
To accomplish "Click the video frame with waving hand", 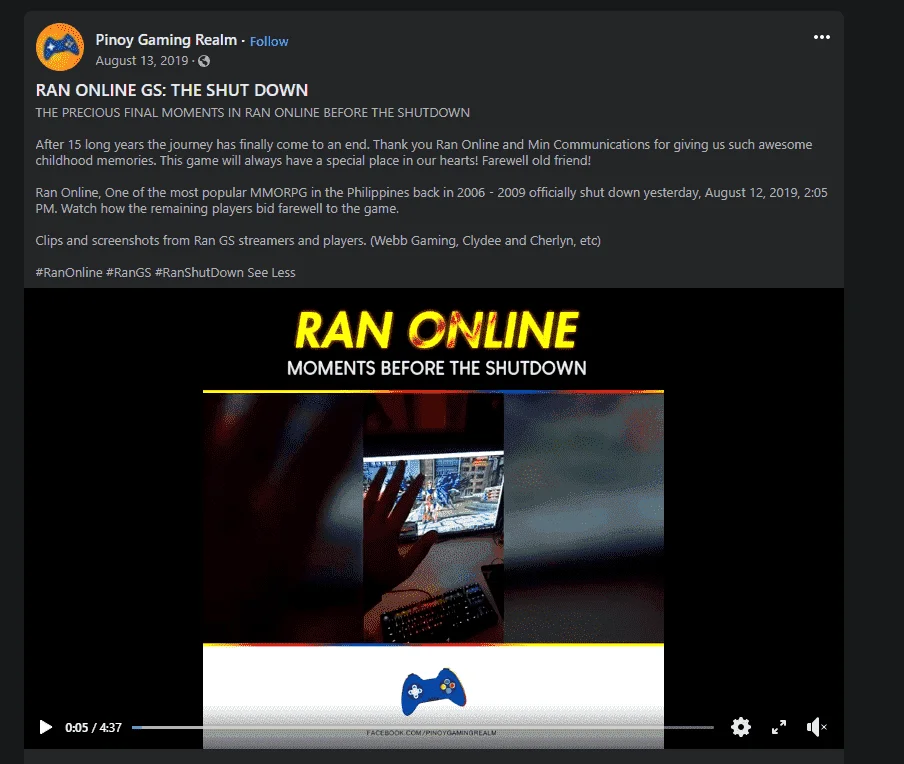I will click(x=434, y=517).
